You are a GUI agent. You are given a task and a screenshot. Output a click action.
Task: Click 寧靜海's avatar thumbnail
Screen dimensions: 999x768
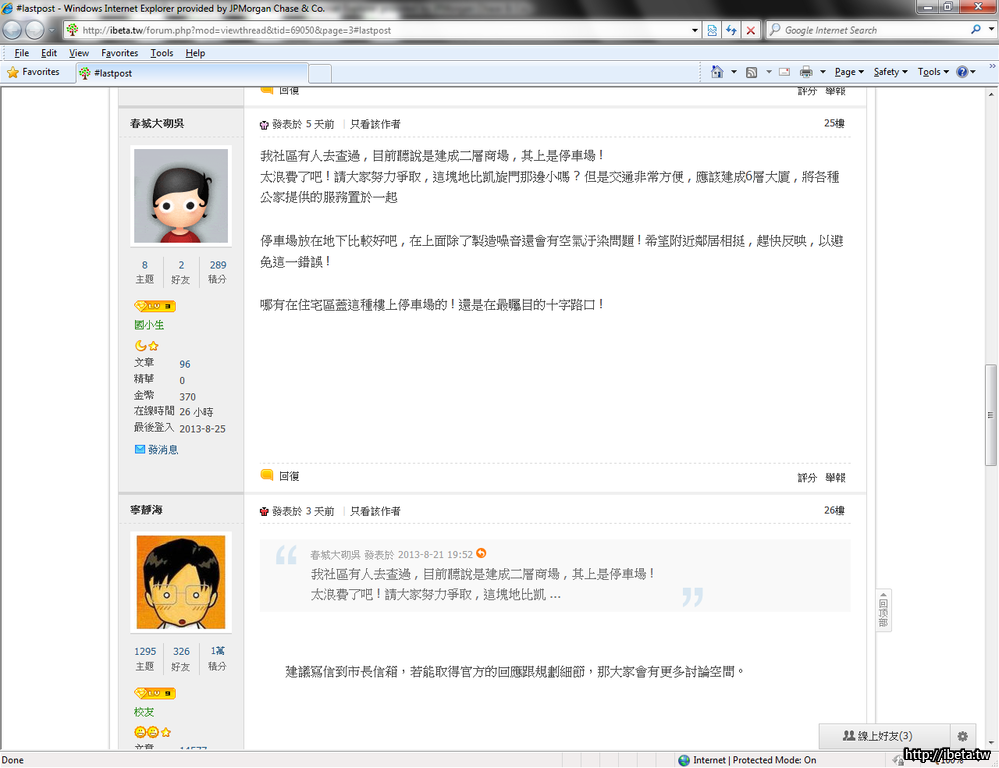pyautogui.click(x=181, y=582)
